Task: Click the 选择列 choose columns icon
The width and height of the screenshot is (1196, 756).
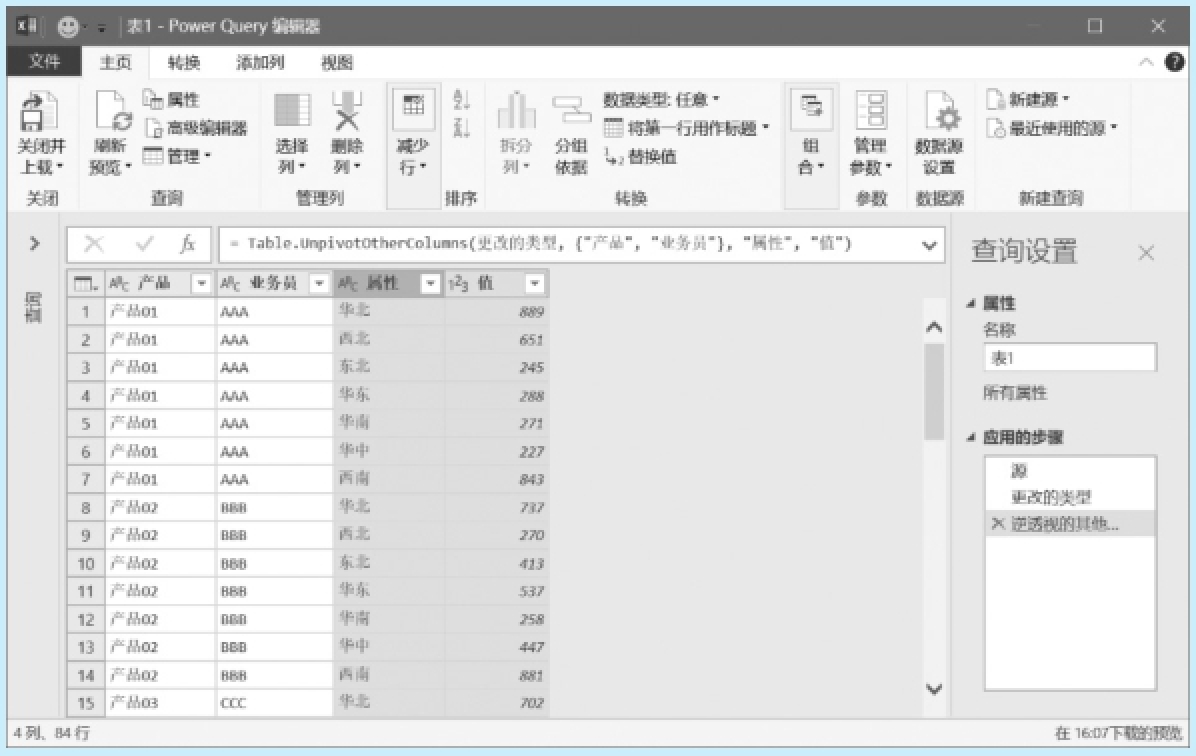Action: (292, 113)
